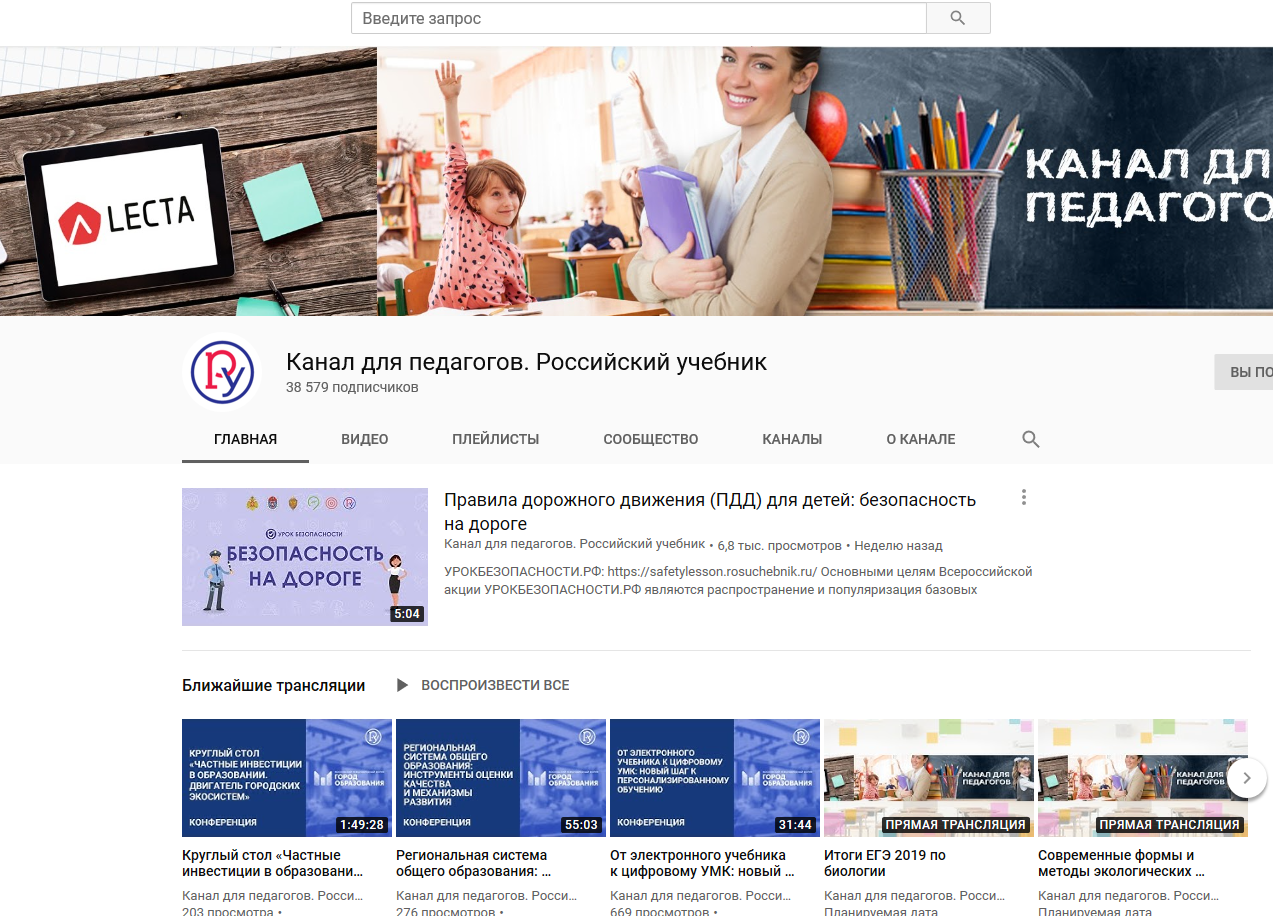The width and height of the screenshot is (1273, 916).
Task: Click the Региональная система общего образования title
Action: click(x=474, y=863)
